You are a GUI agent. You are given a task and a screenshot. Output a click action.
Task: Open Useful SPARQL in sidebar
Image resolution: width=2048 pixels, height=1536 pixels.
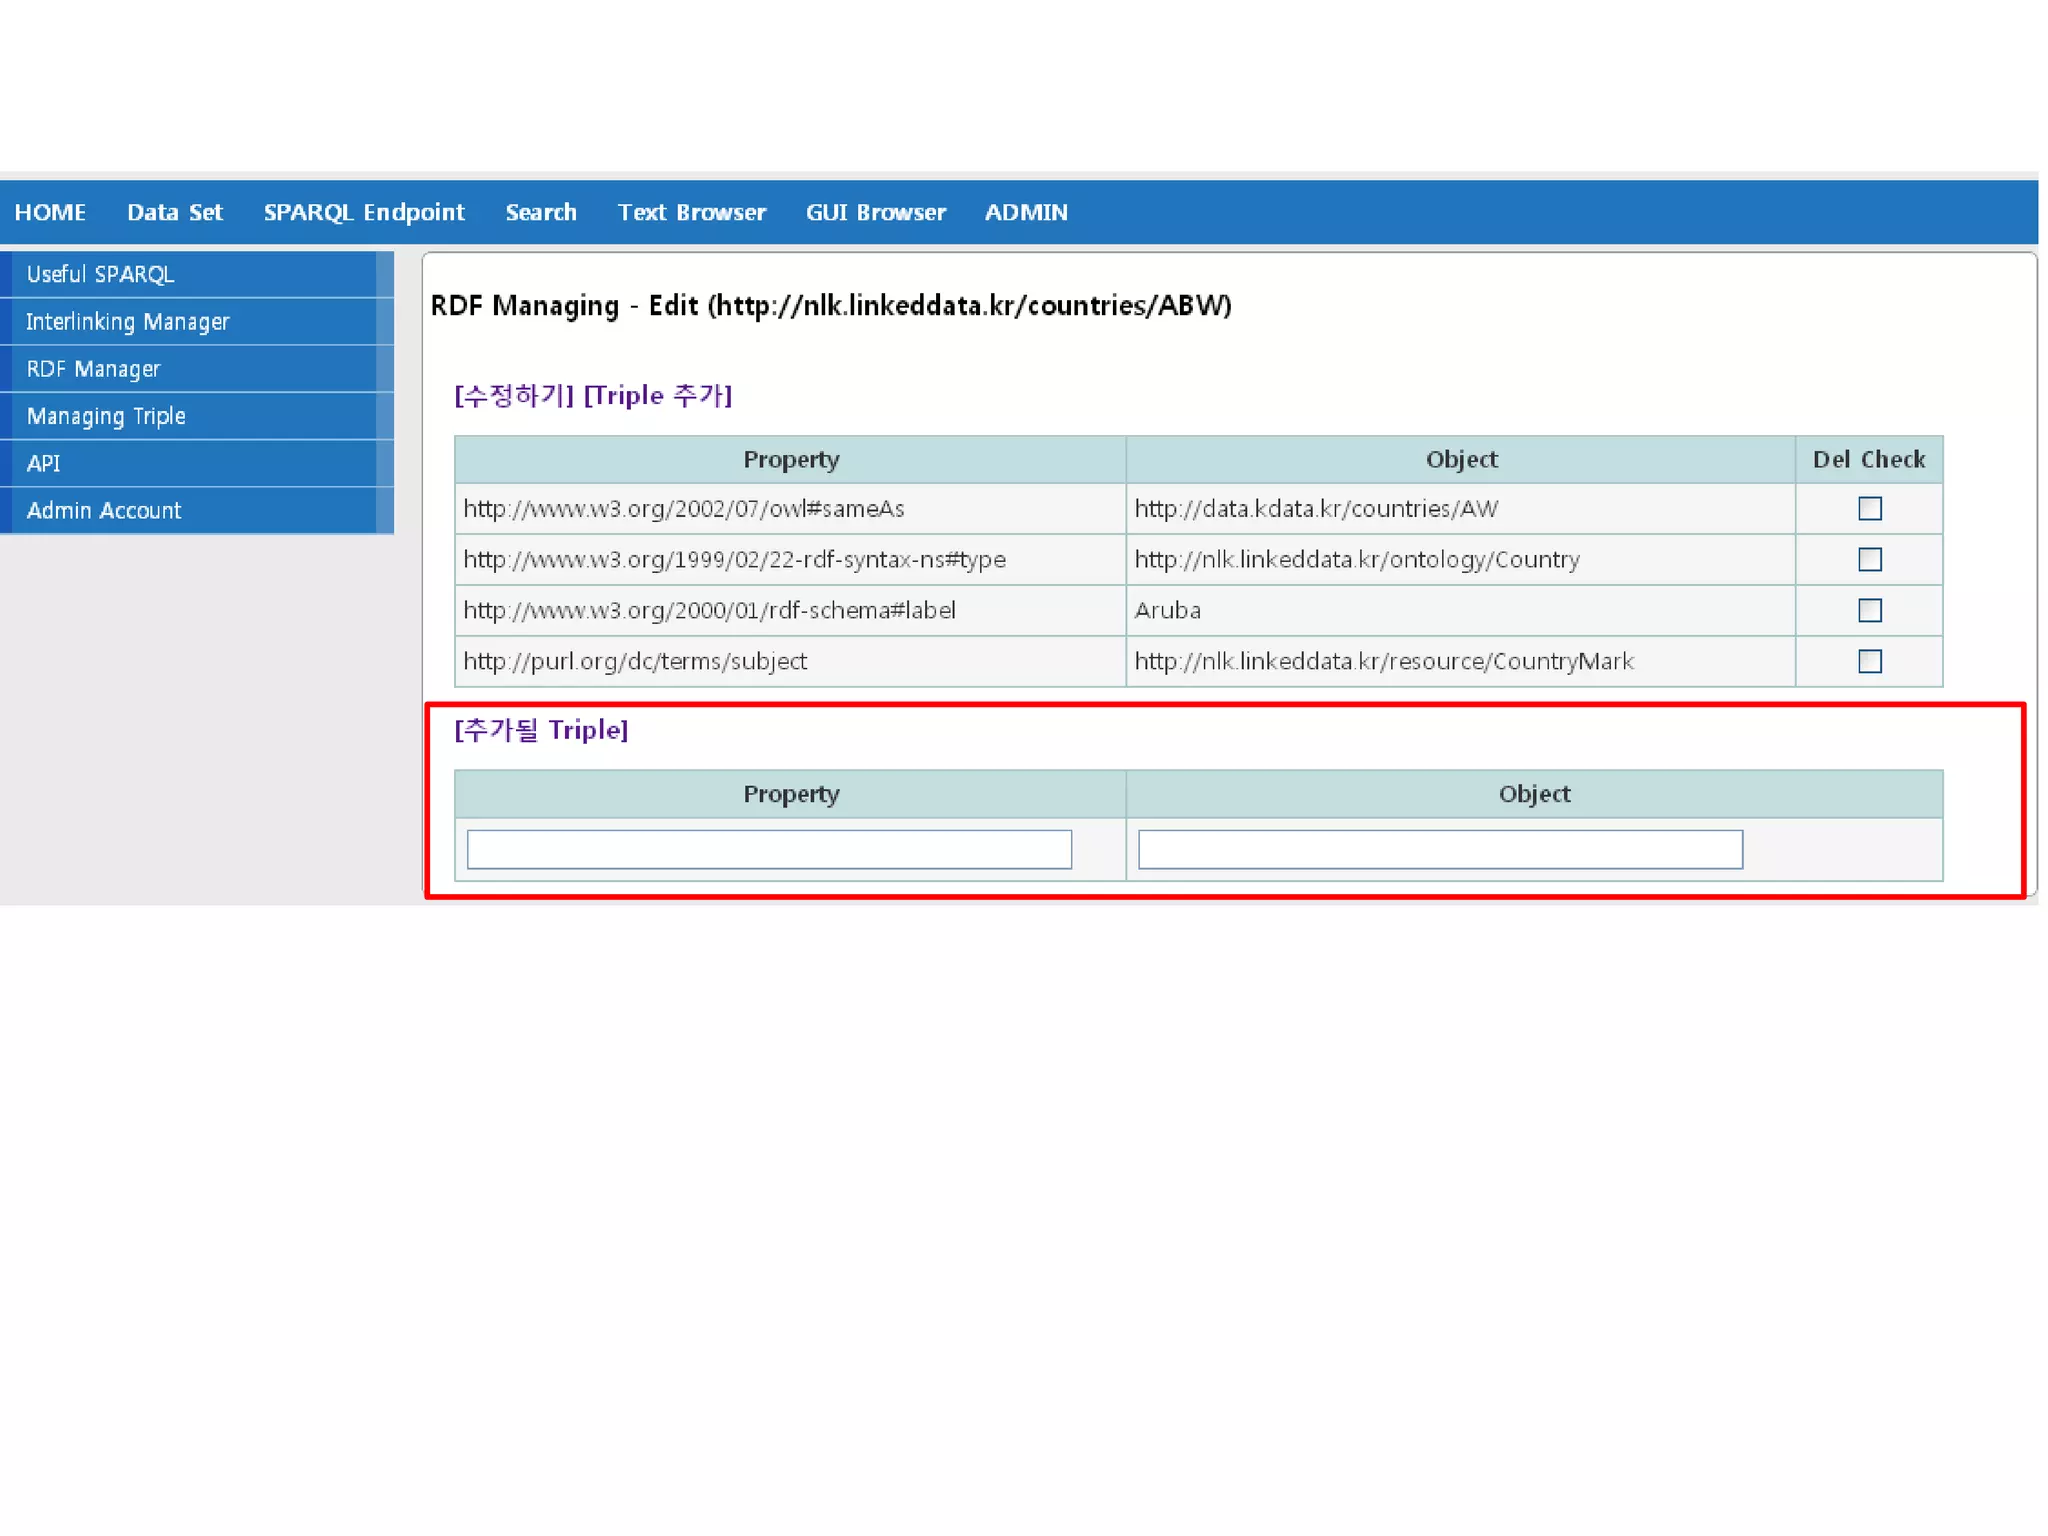tap(100, 274)
